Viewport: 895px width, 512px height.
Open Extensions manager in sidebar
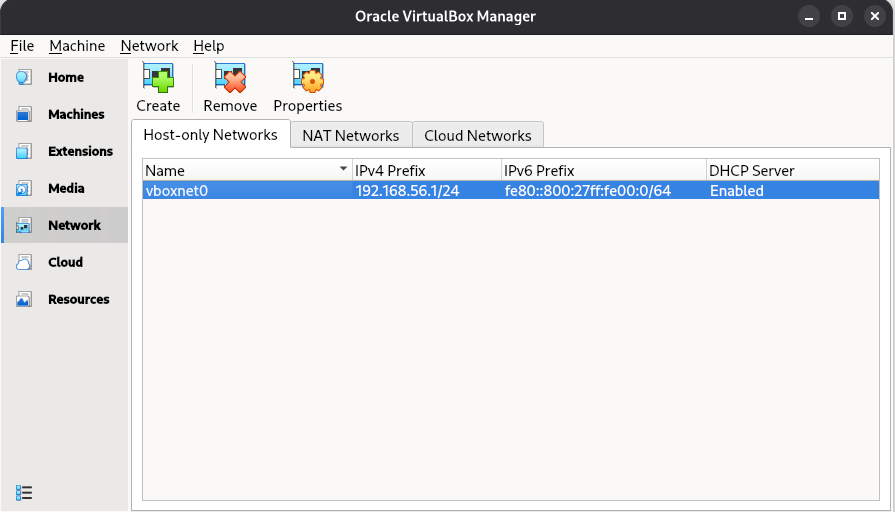64,151
